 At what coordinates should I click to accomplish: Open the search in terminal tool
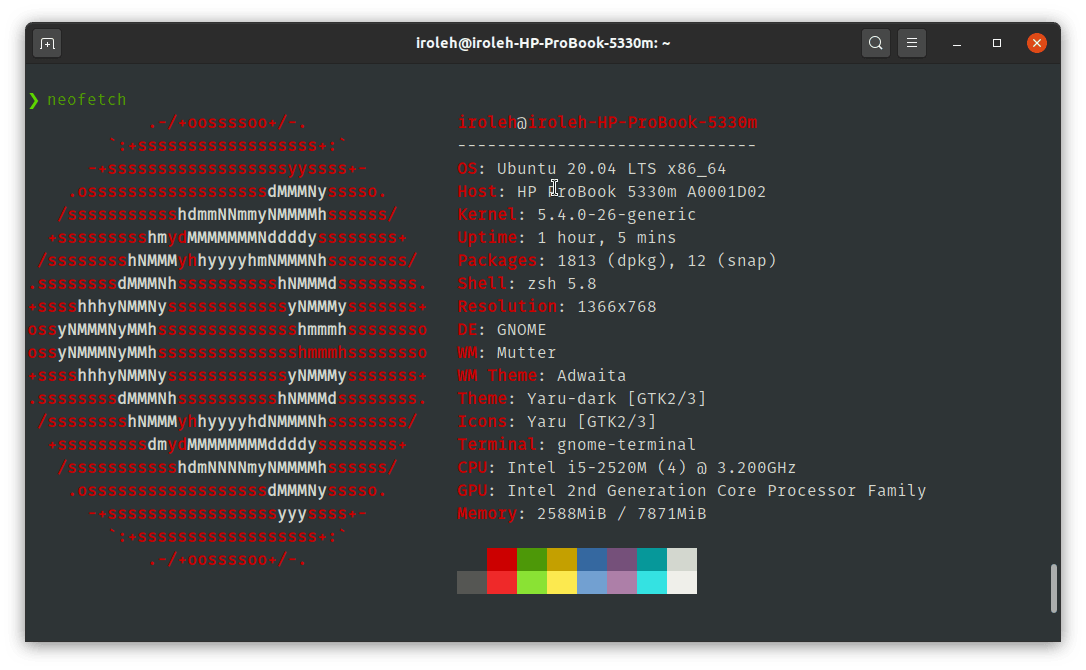click(x=875, y=42)
